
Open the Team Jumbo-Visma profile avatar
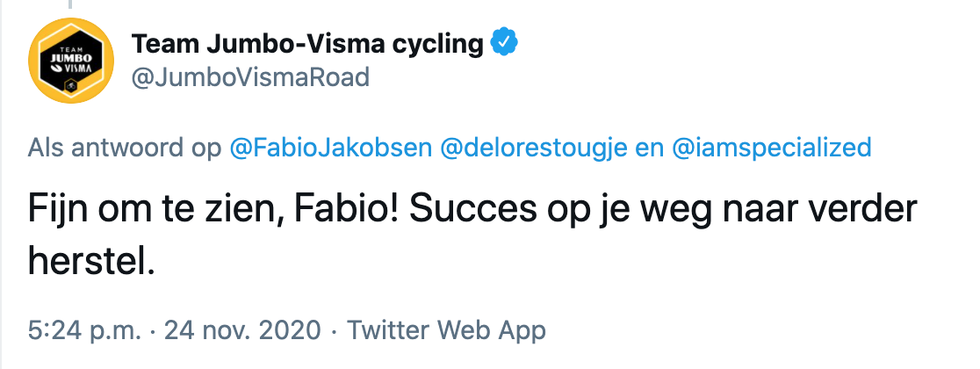point(71,61)
